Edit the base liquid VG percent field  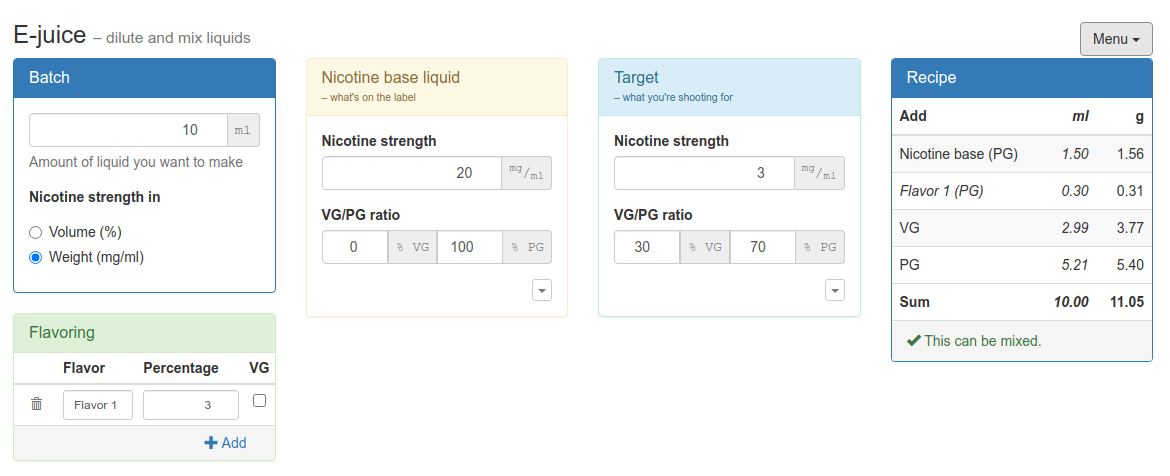(354, 247)
